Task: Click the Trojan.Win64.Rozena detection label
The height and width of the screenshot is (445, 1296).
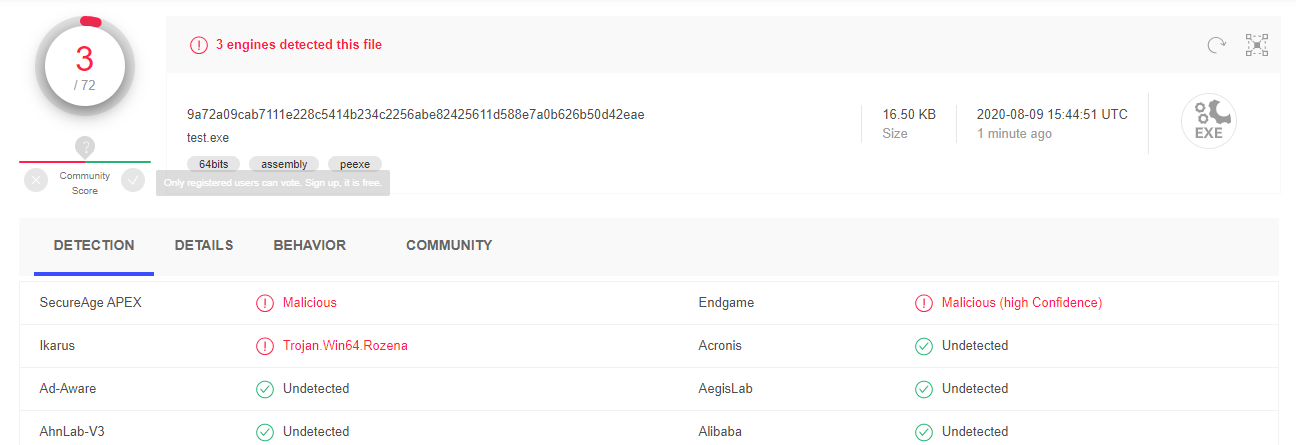Action: click(345, 346)
